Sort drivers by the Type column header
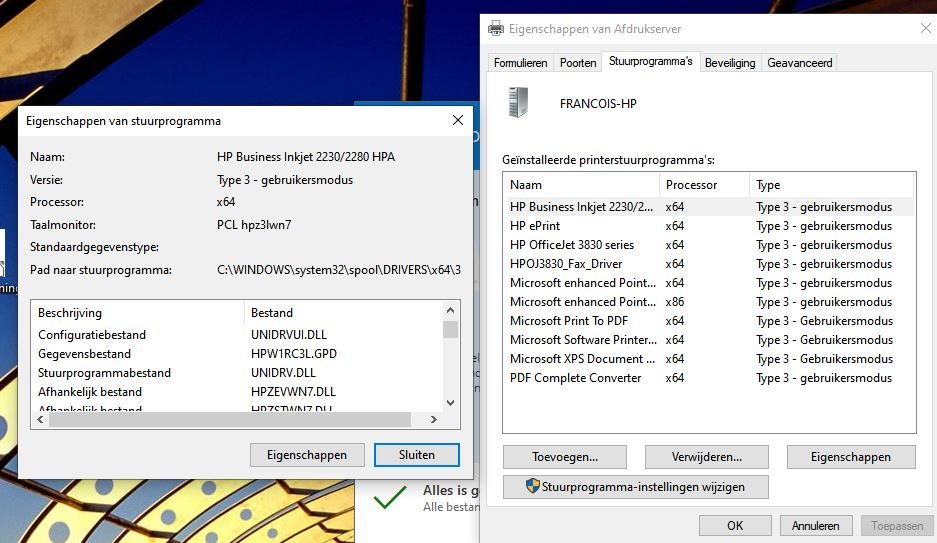The width and height of the screenshot is (937, 543). click(831, 185)
